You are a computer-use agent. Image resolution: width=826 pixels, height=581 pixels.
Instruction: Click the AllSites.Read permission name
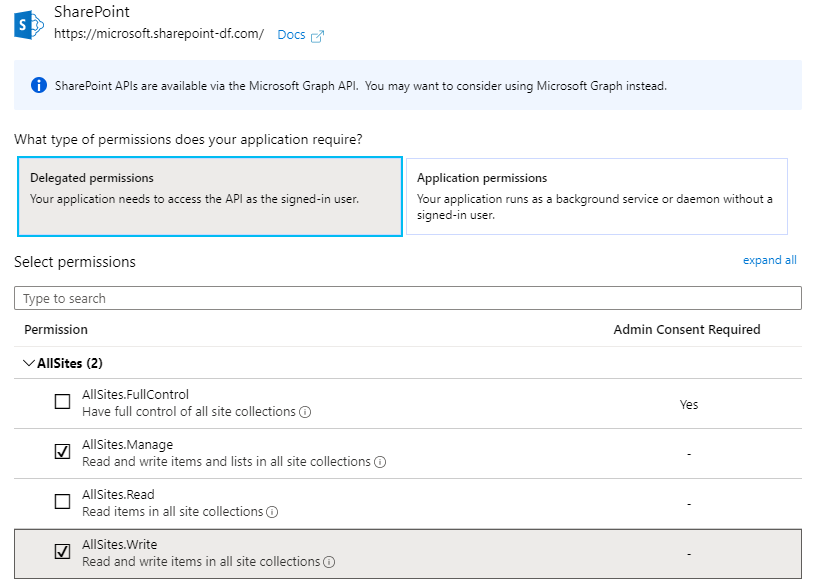click(119, 495)
